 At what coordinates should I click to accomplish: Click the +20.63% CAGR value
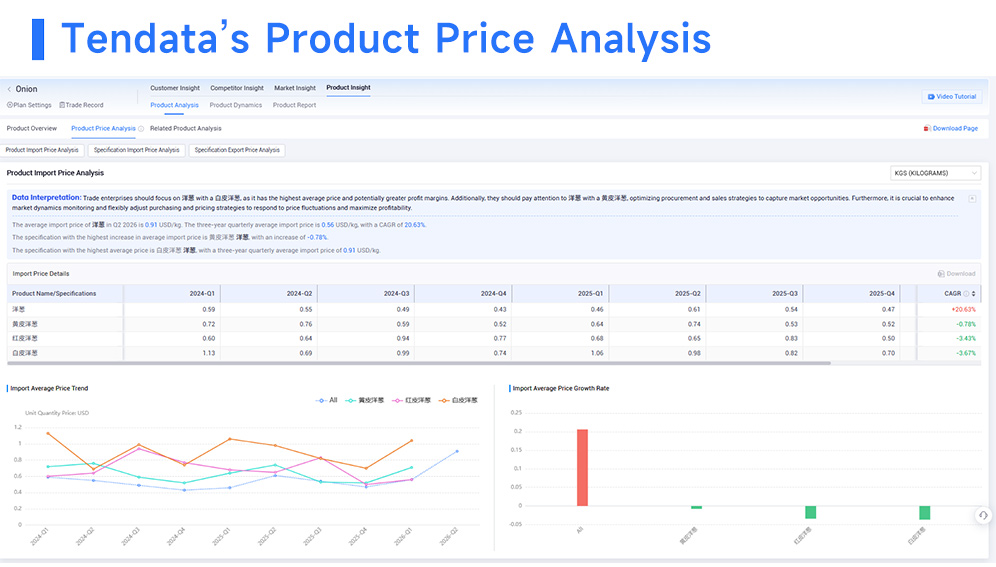coord(963,310)
